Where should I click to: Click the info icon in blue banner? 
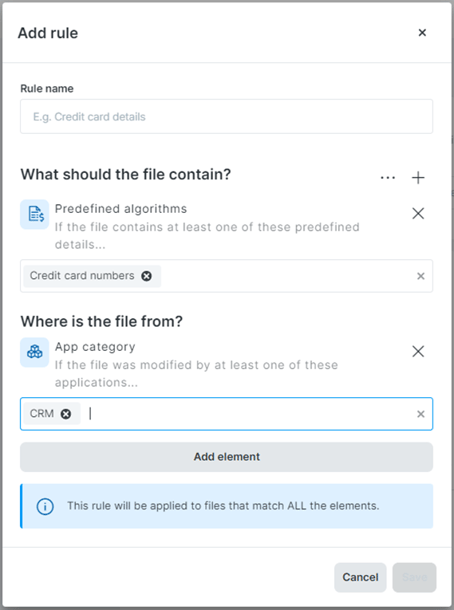point(45,507)
